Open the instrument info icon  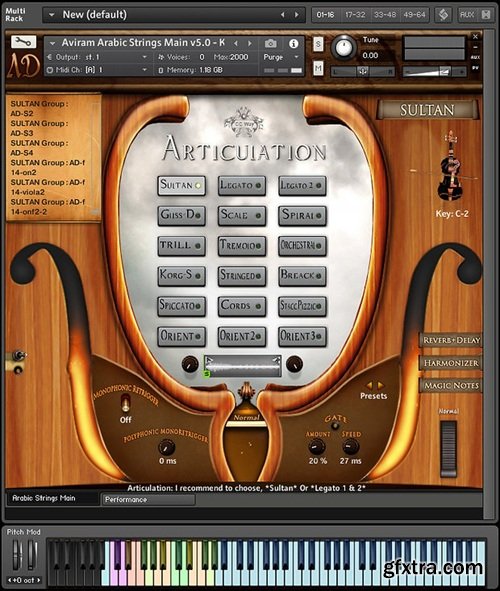(x=294, y=43)
